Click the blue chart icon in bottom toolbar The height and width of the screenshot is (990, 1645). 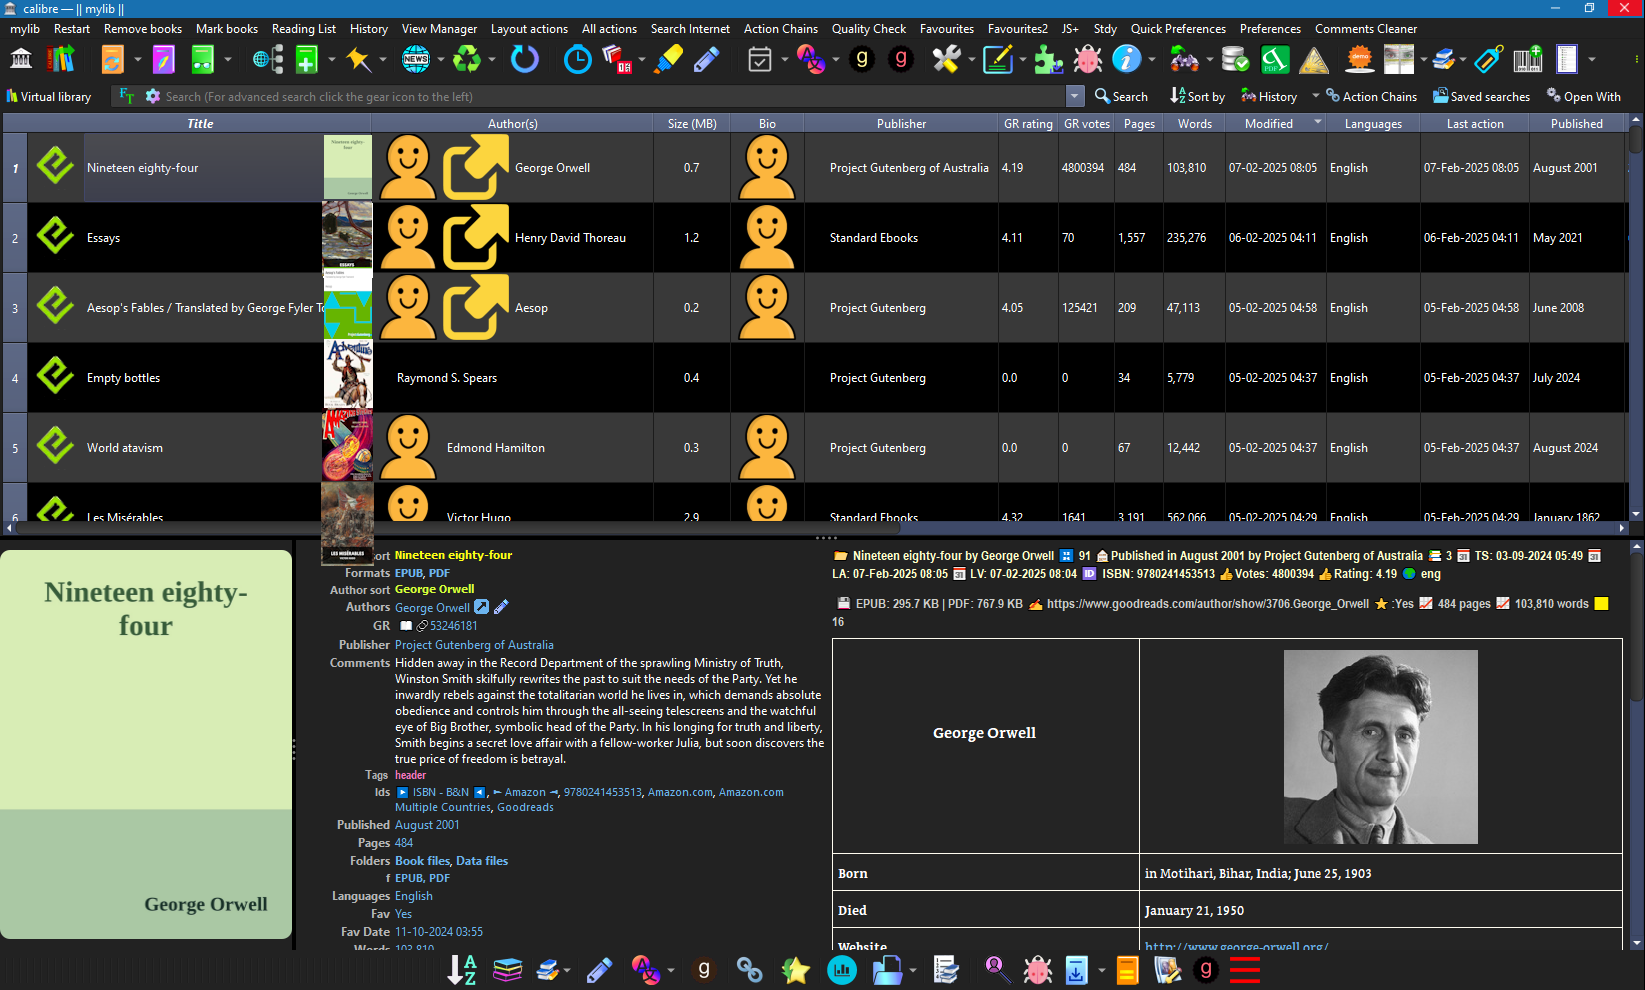tap(842, 970)
